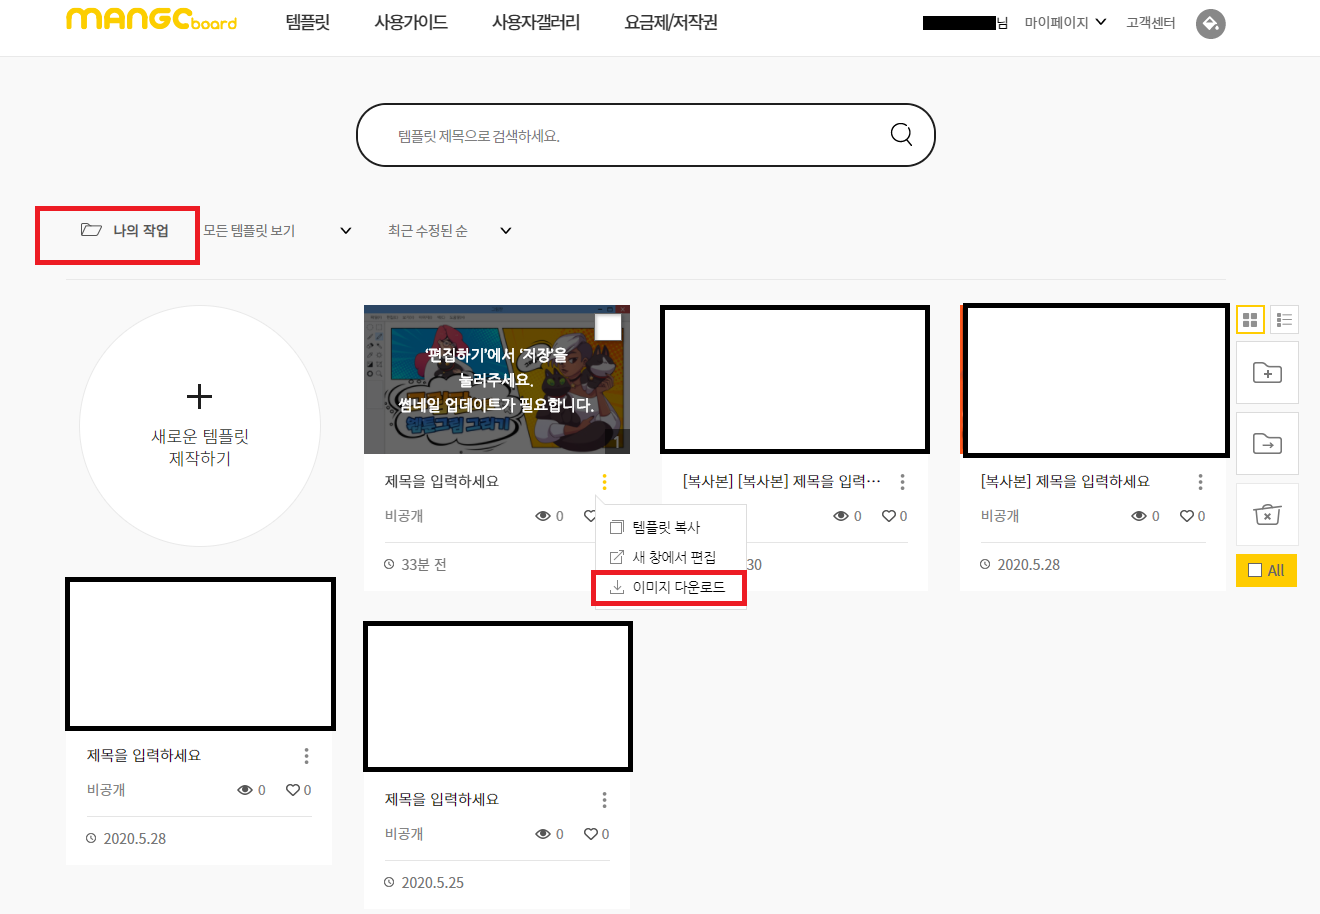Viewport: 1320px width, 914px height.
Task: Check the All selection checkbox
Action: [1255, 570]
